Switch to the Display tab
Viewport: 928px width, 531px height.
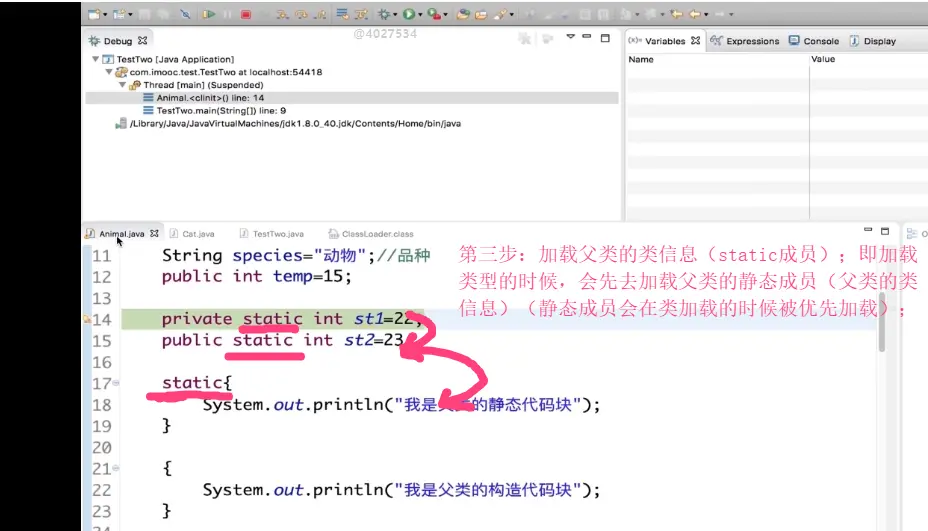coord(873,41)
